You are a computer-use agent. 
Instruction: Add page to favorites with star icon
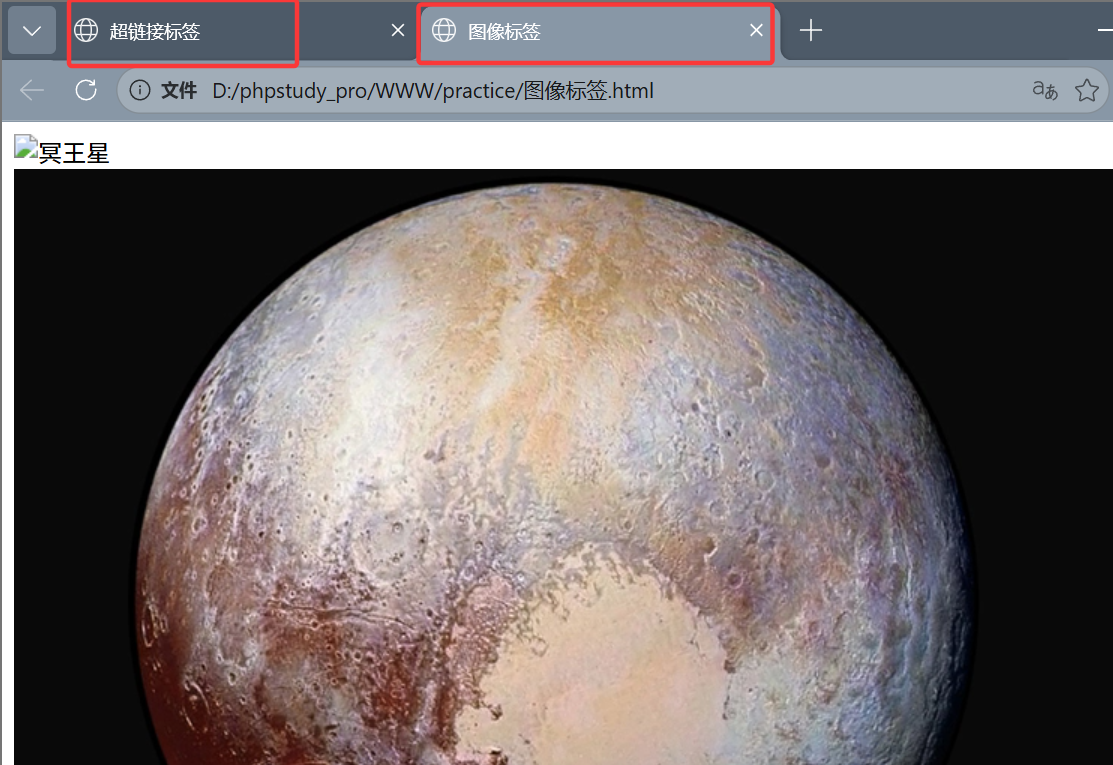click(x=1087, y=90)
